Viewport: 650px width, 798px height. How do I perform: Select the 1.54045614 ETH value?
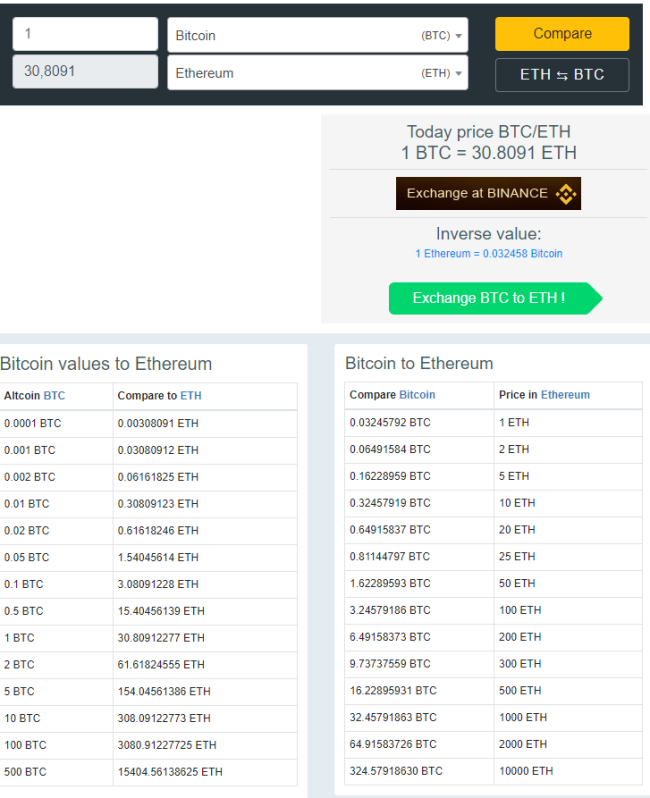(x=158, y=558)
